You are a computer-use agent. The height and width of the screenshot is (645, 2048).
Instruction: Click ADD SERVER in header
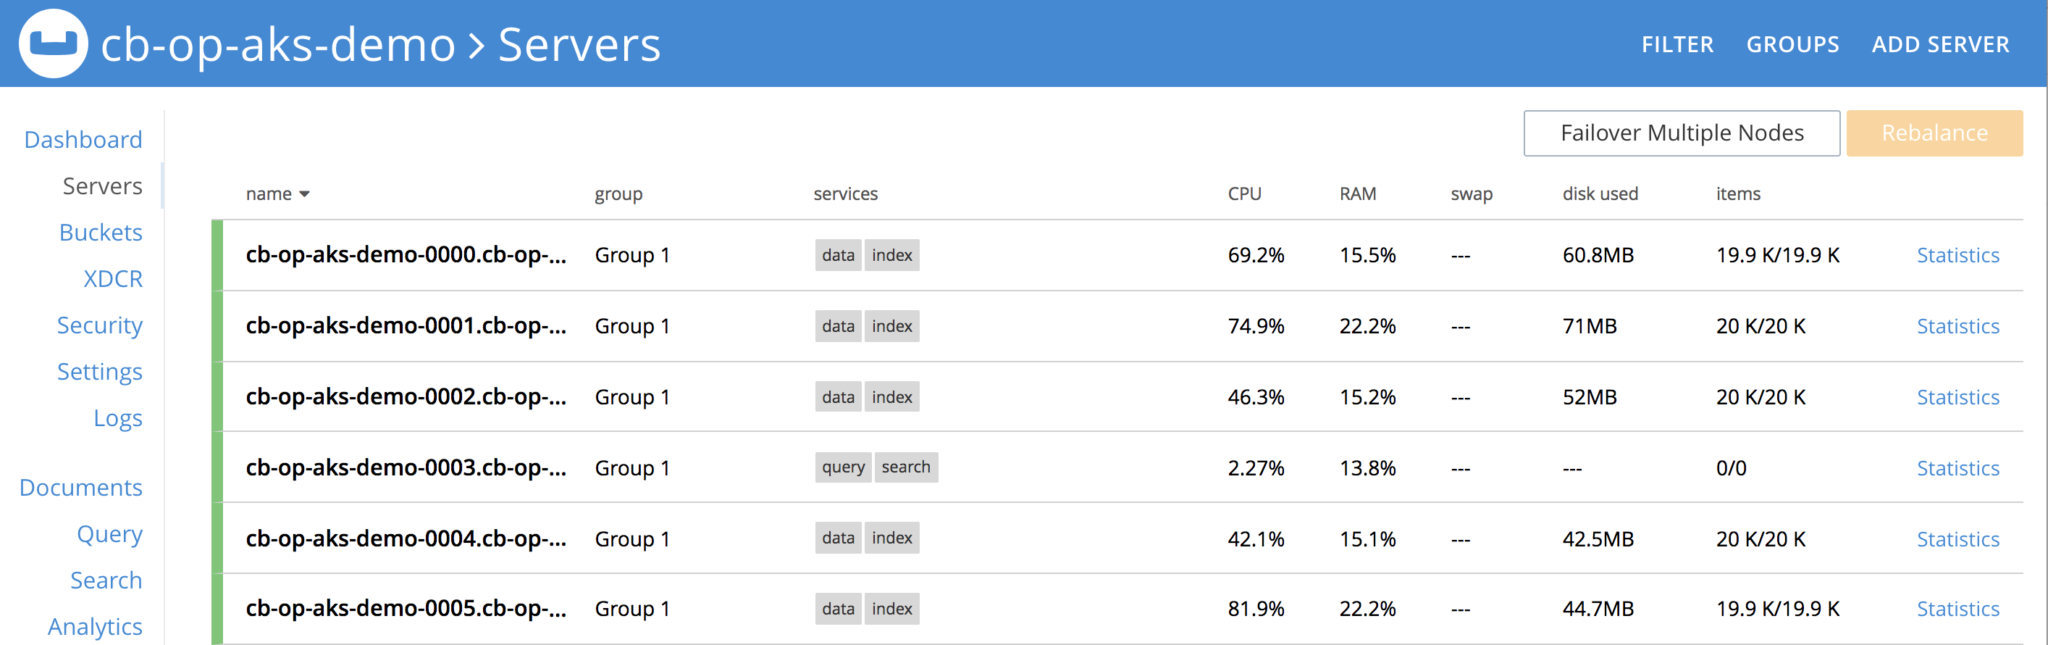(1940, 45)
